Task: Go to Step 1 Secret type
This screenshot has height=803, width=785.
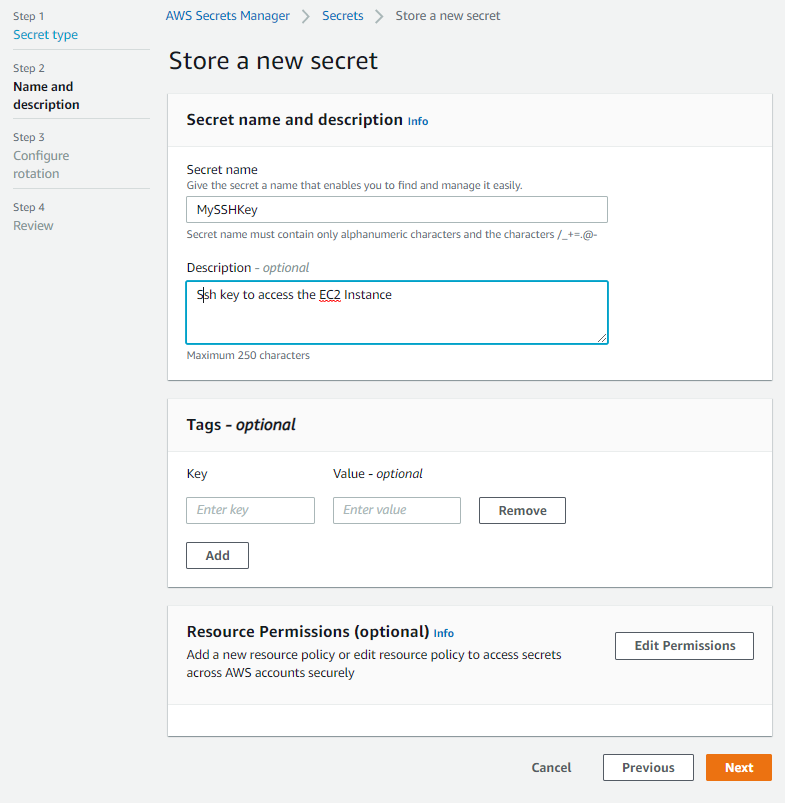Action: pyautogui.click(x=45, y=34)
